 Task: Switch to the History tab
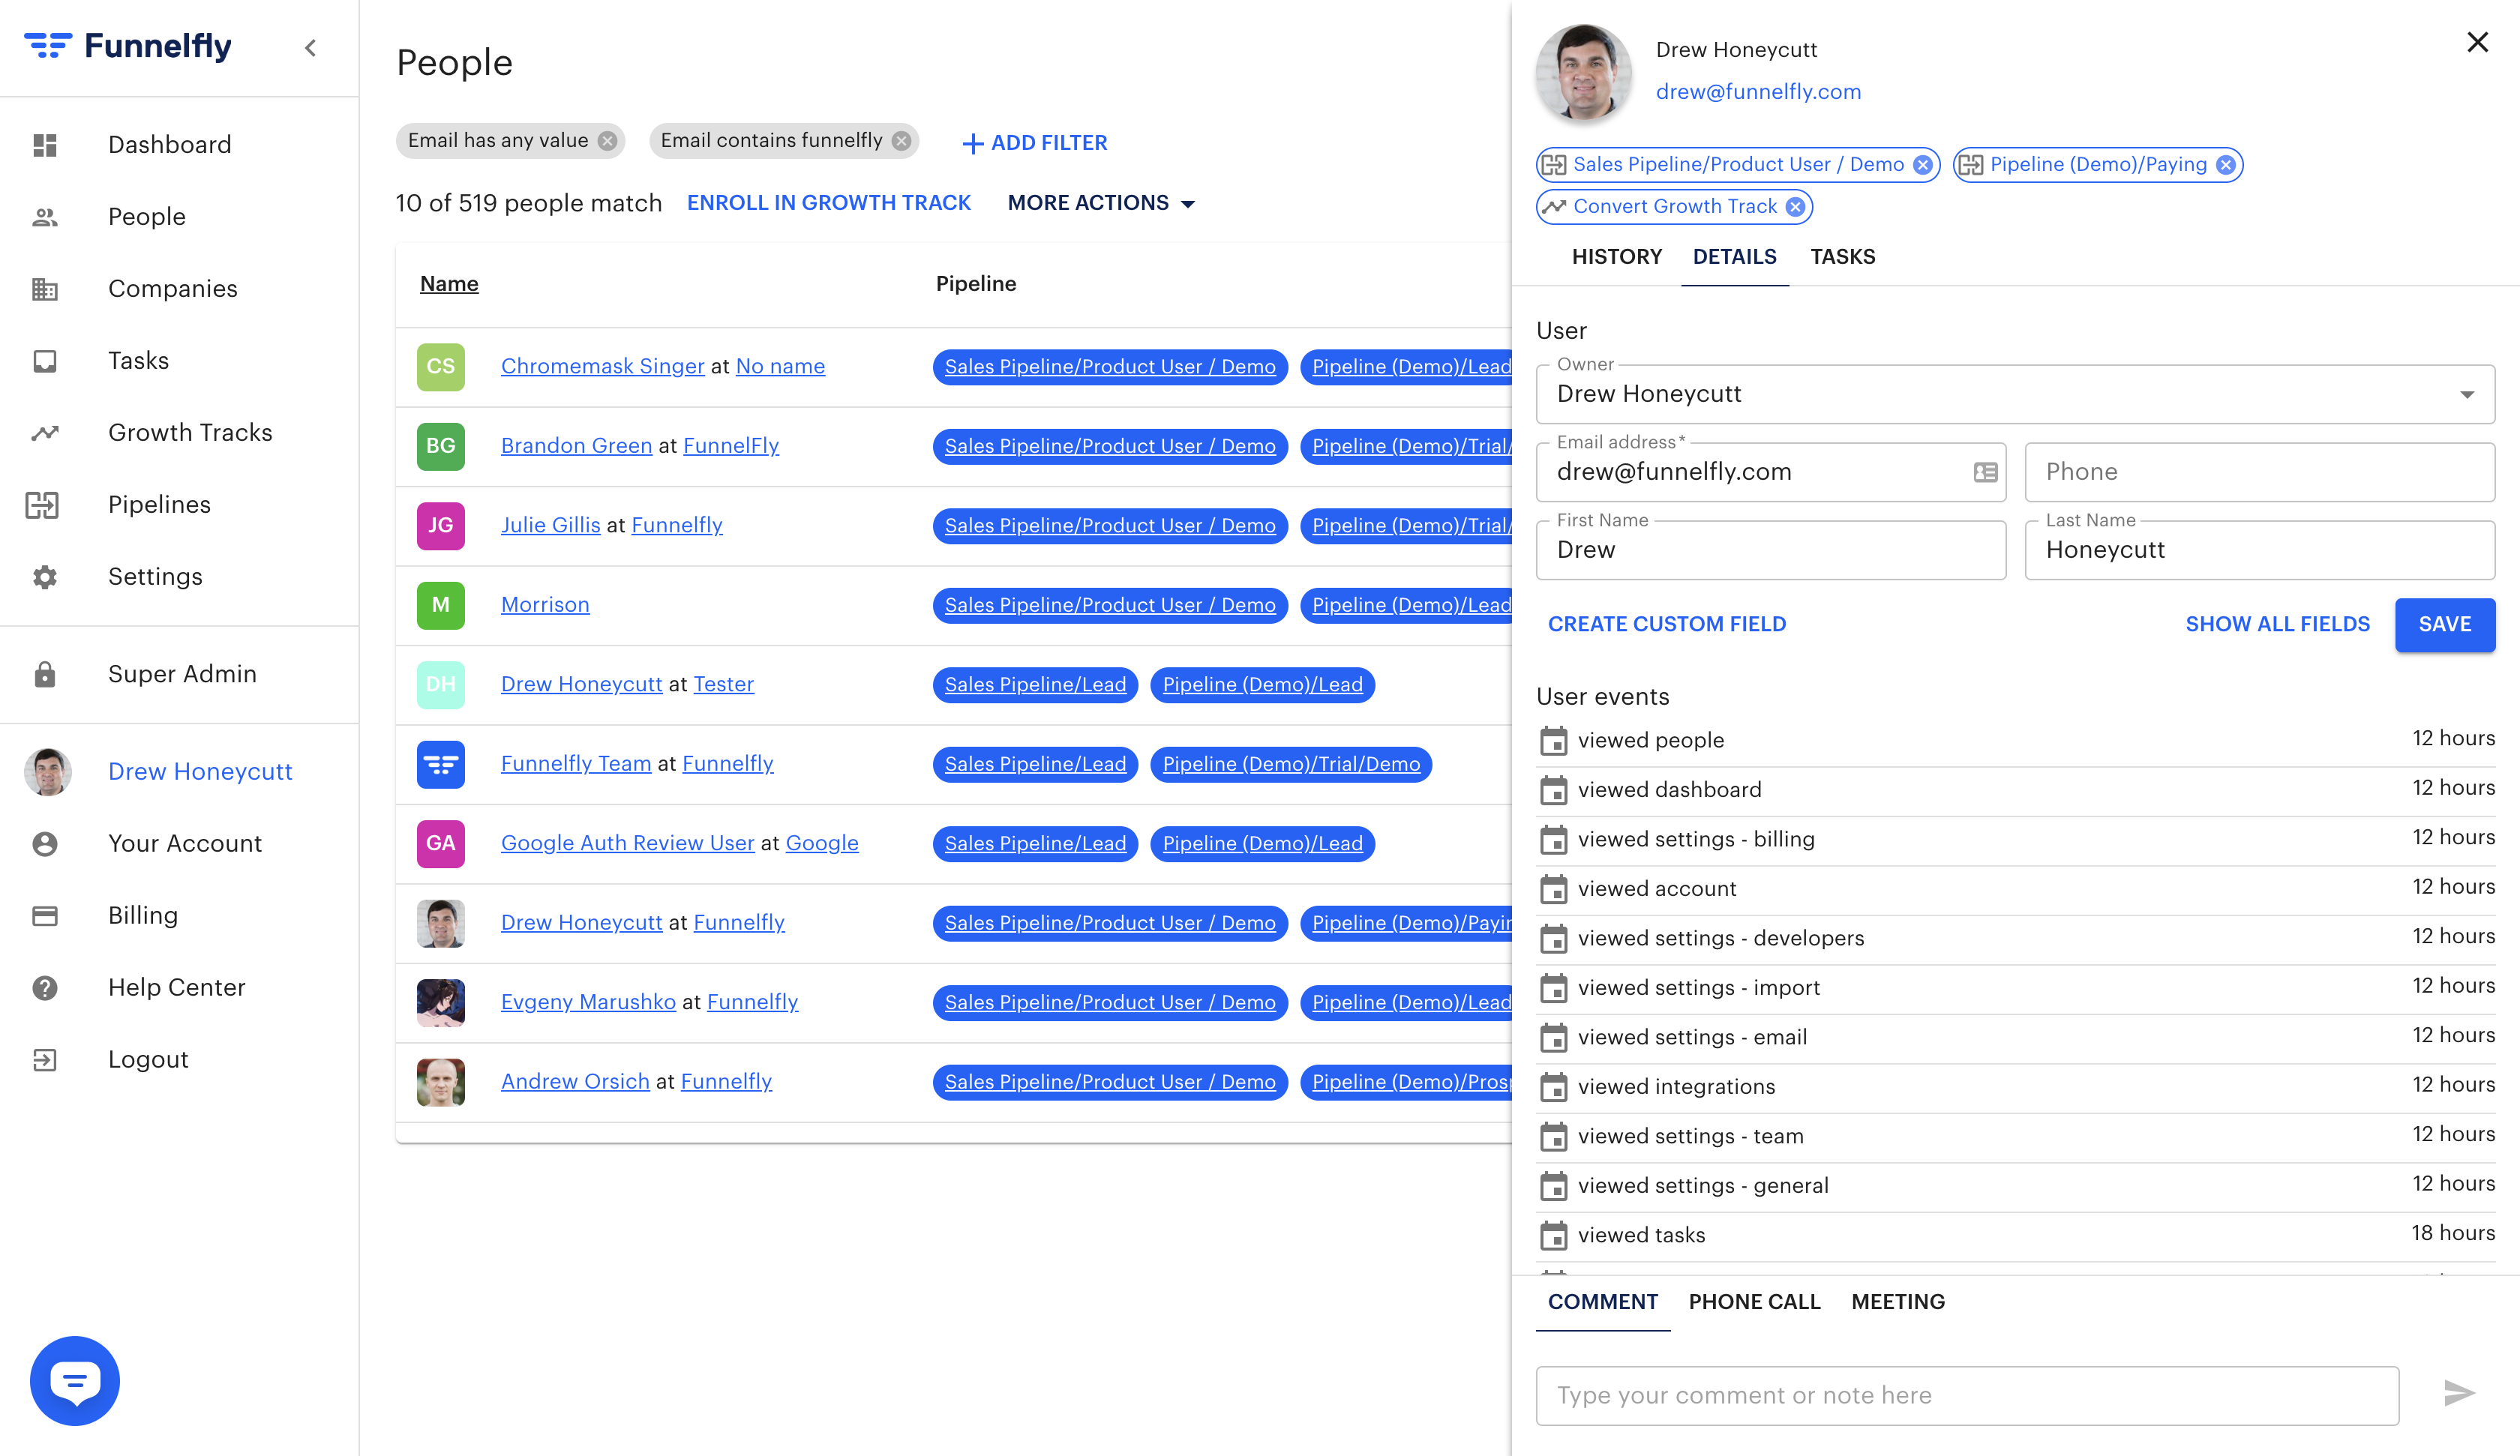[1616, 257]
